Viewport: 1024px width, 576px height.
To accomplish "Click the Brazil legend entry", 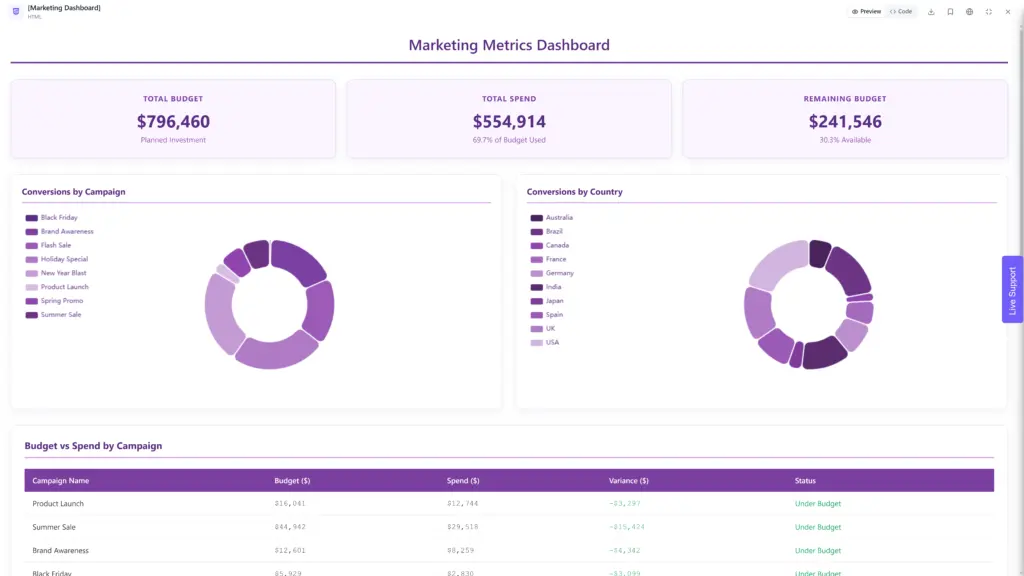I will point(547,231).
